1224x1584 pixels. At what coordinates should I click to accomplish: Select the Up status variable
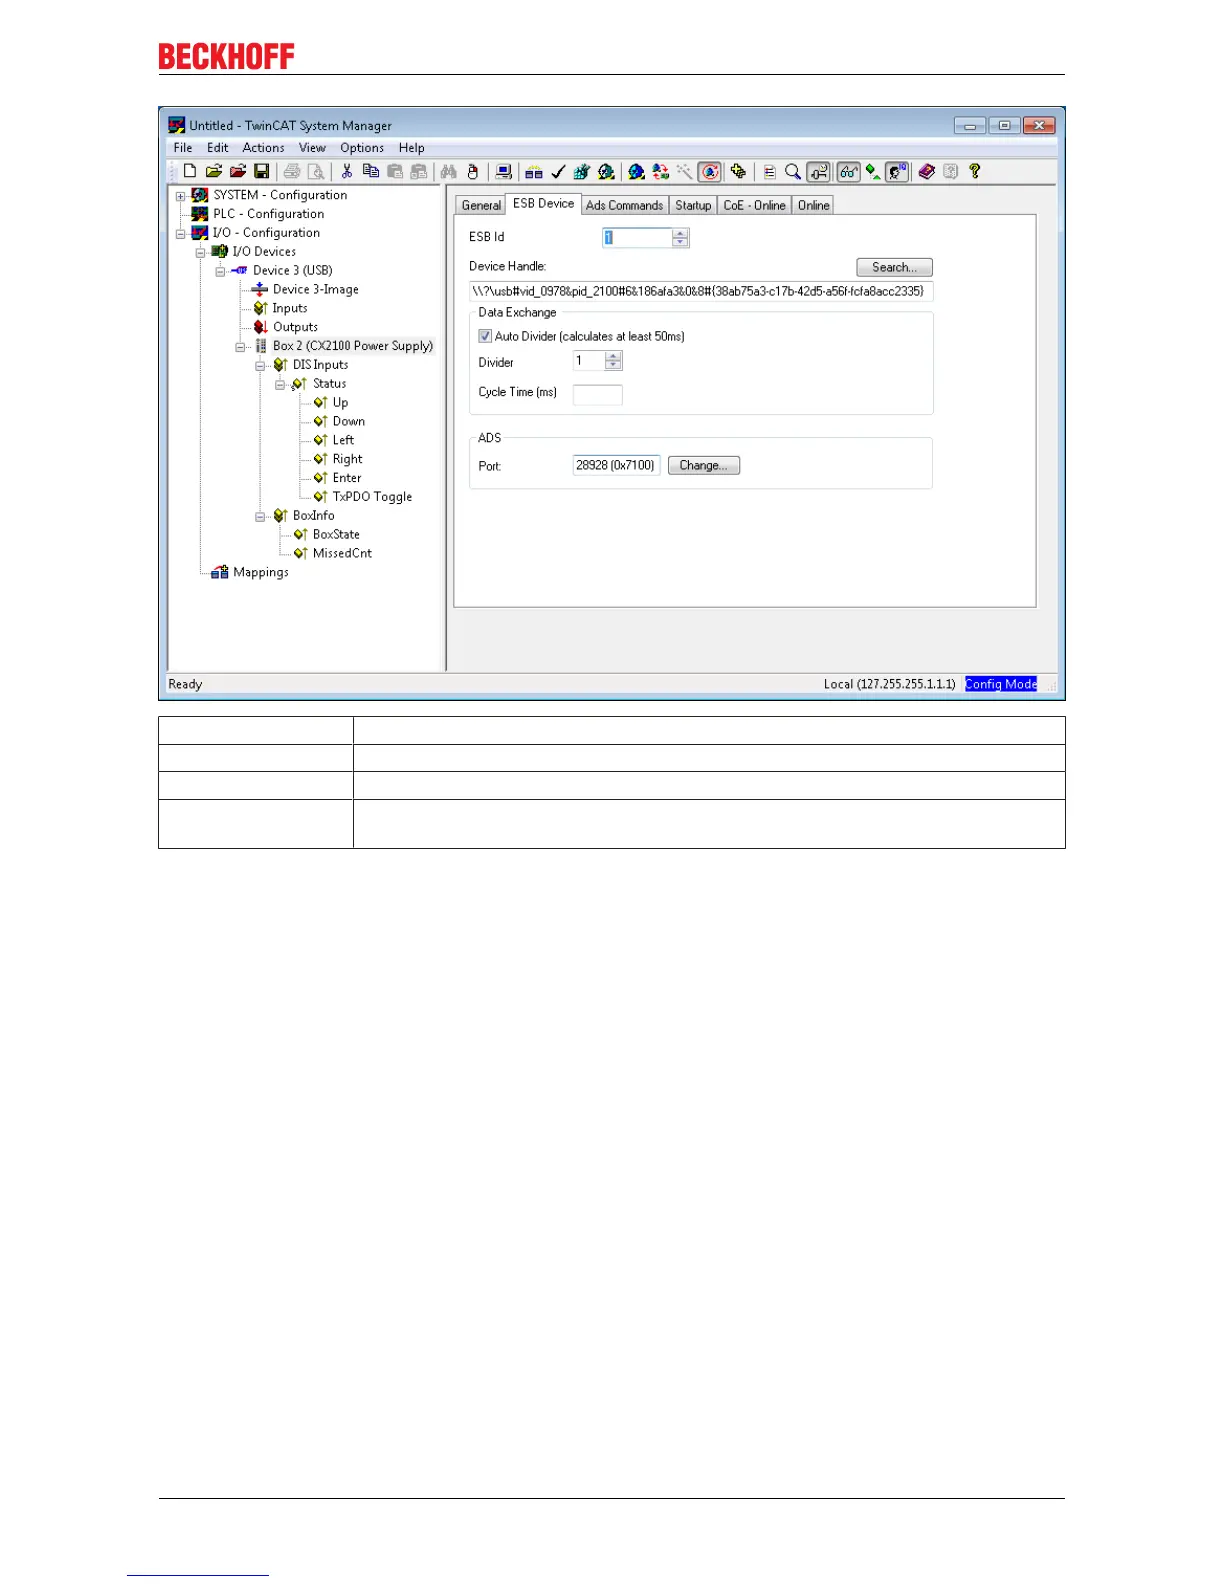tap(340, 402)
